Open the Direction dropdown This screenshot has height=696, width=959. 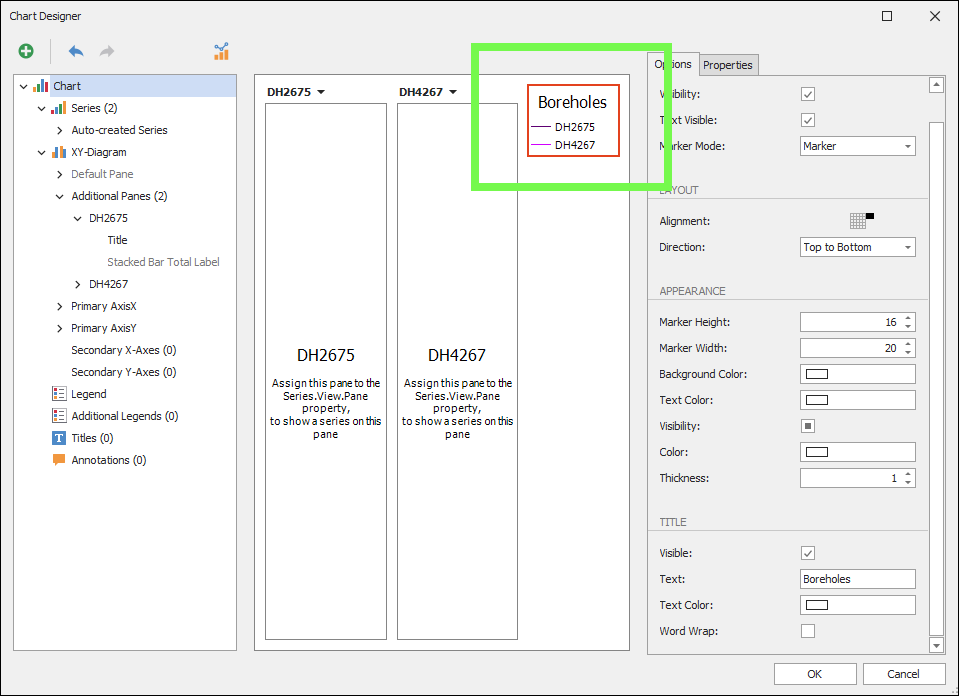[x=857, y=247]
